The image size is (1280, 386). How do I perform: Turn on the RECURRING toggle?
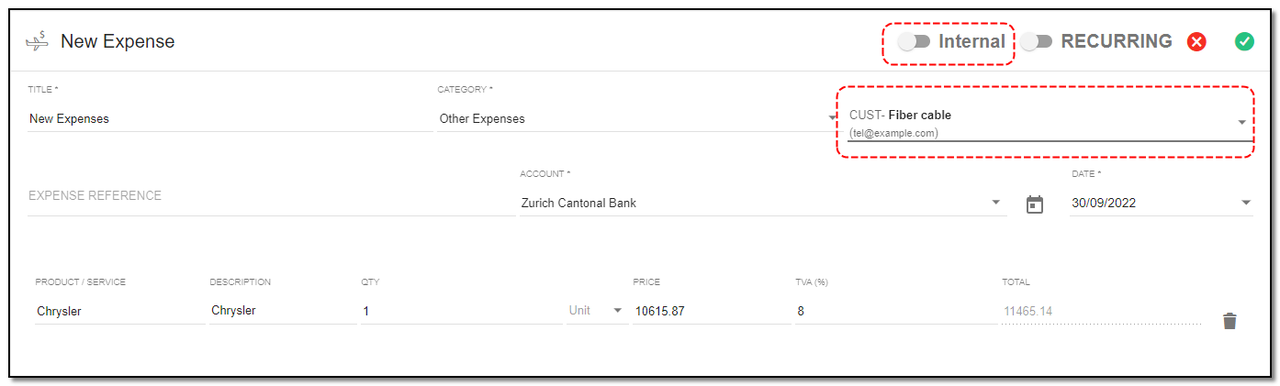point(1037,42)
